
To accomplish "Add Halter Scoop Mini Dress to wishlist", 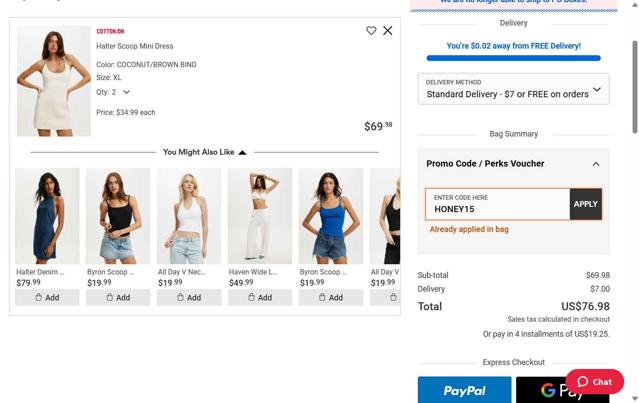I will click(371, 31).
